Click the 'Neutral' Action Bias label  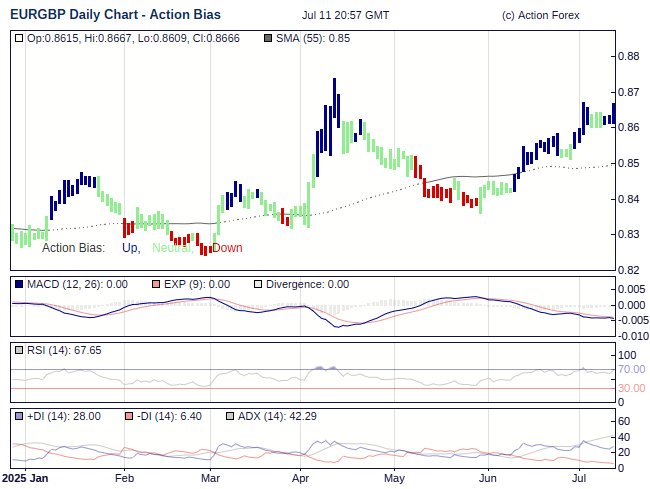(171, 248)
